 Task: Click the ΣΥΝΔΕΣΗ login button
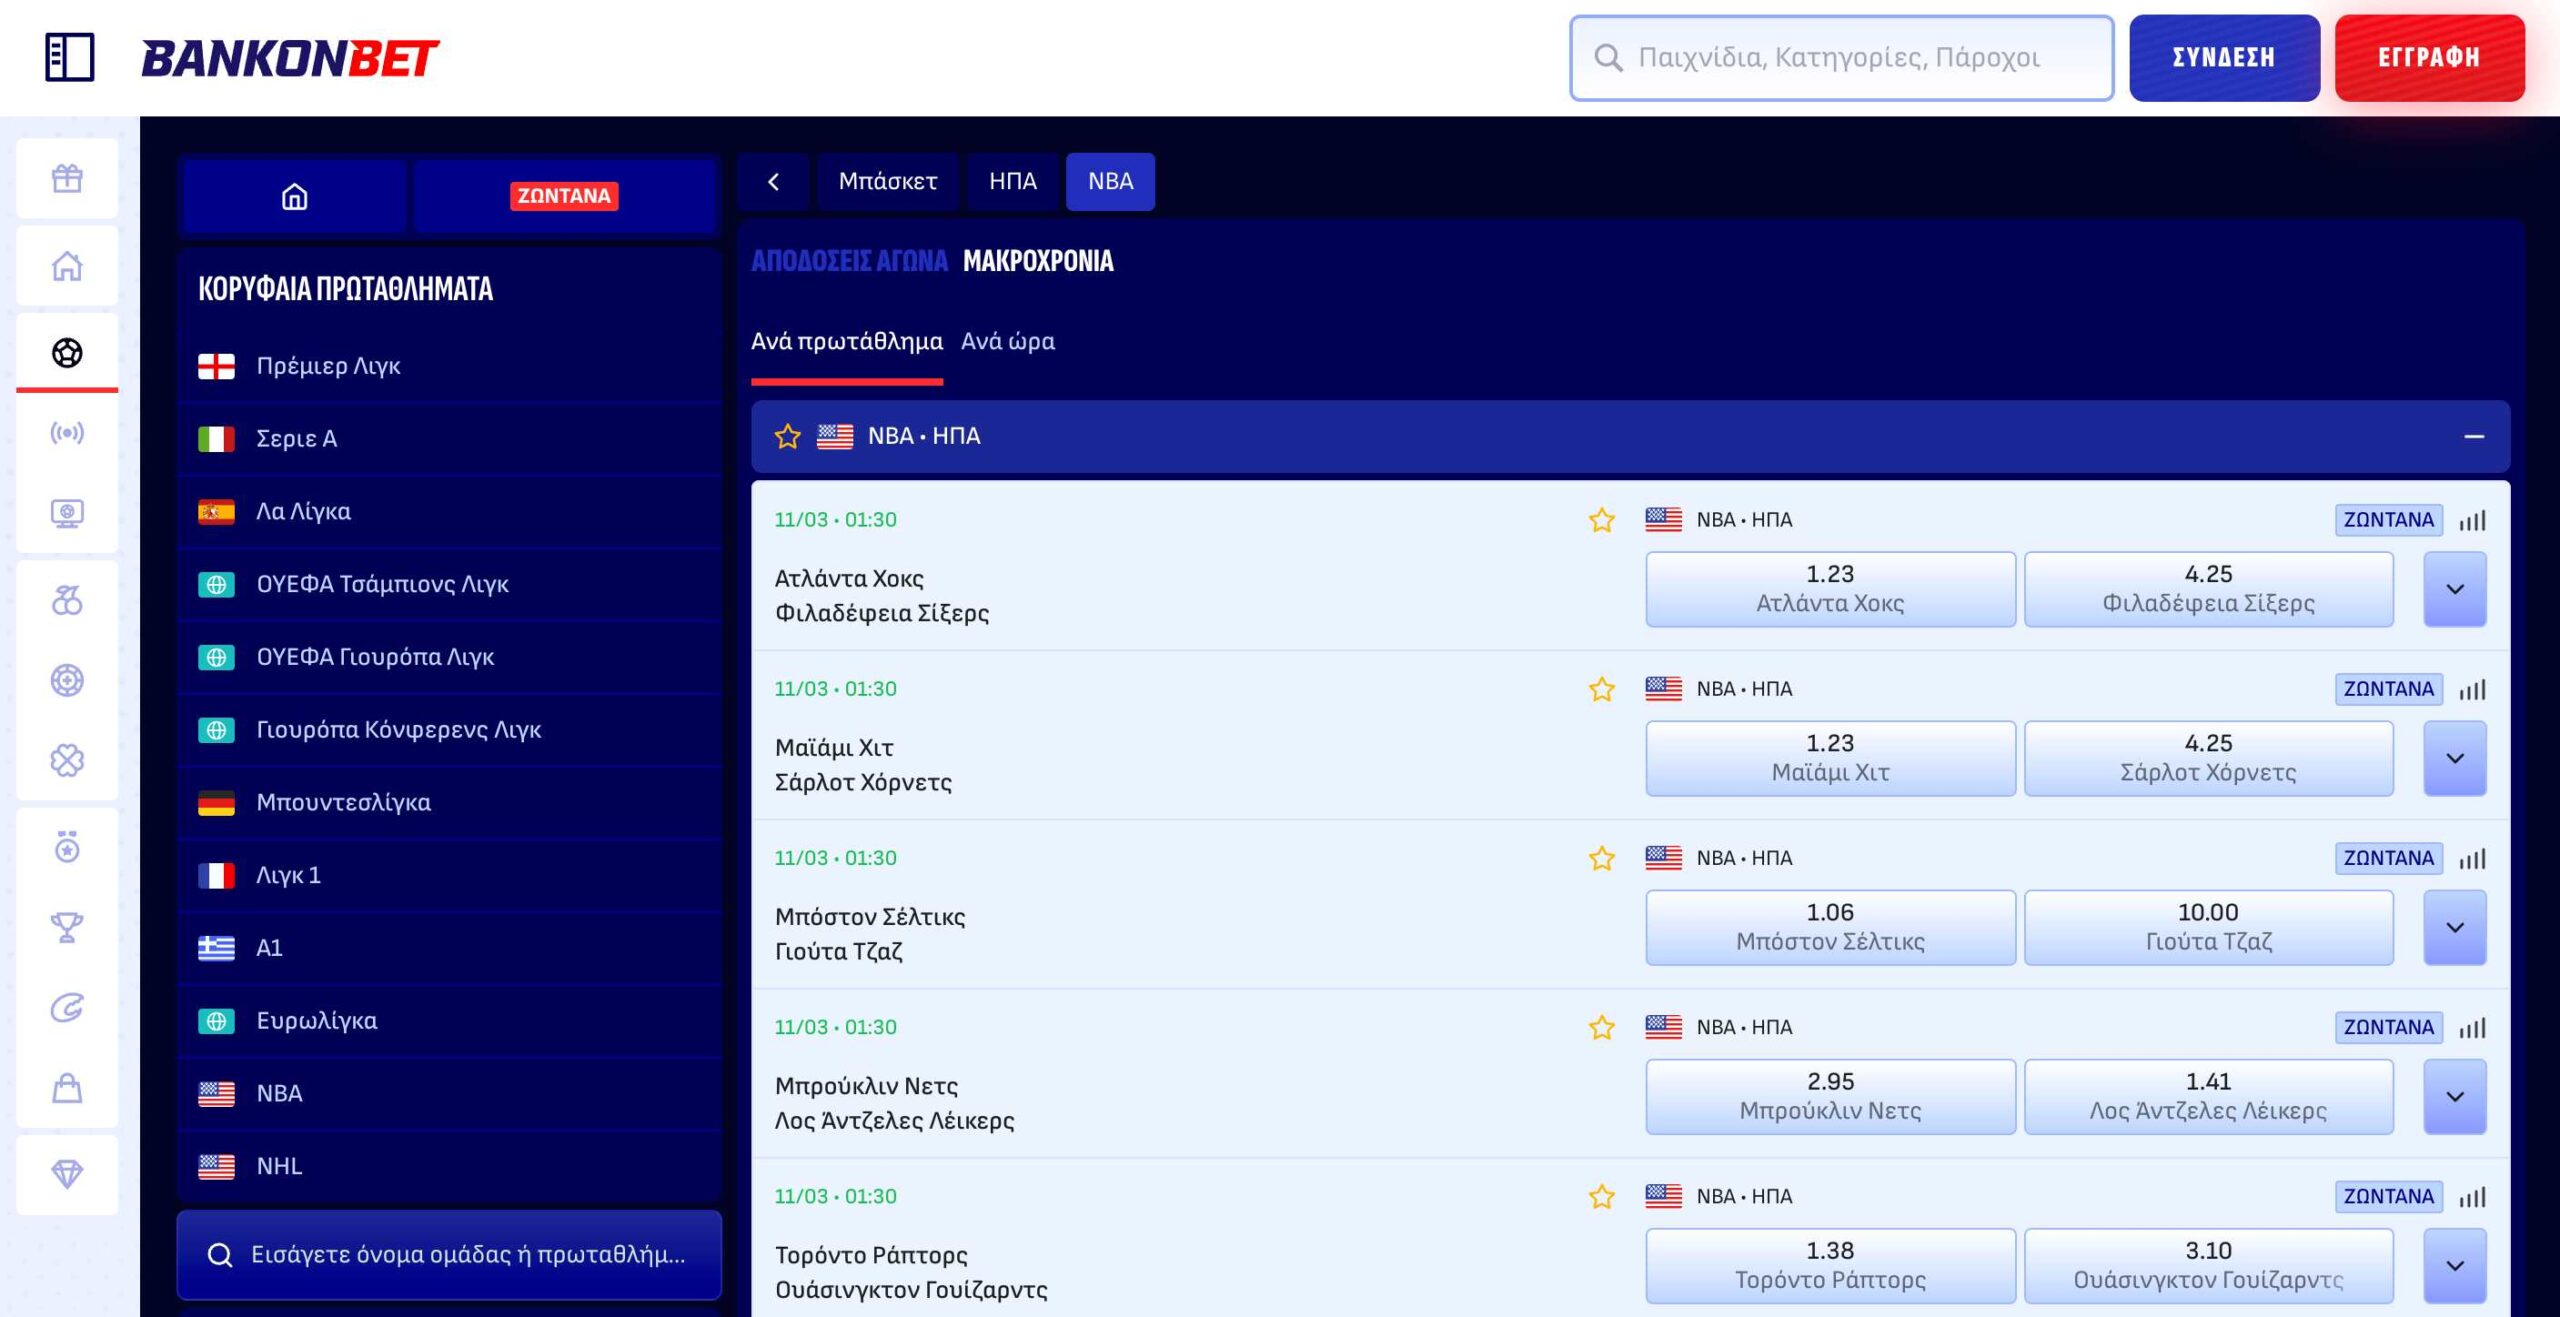(2223, 58)
